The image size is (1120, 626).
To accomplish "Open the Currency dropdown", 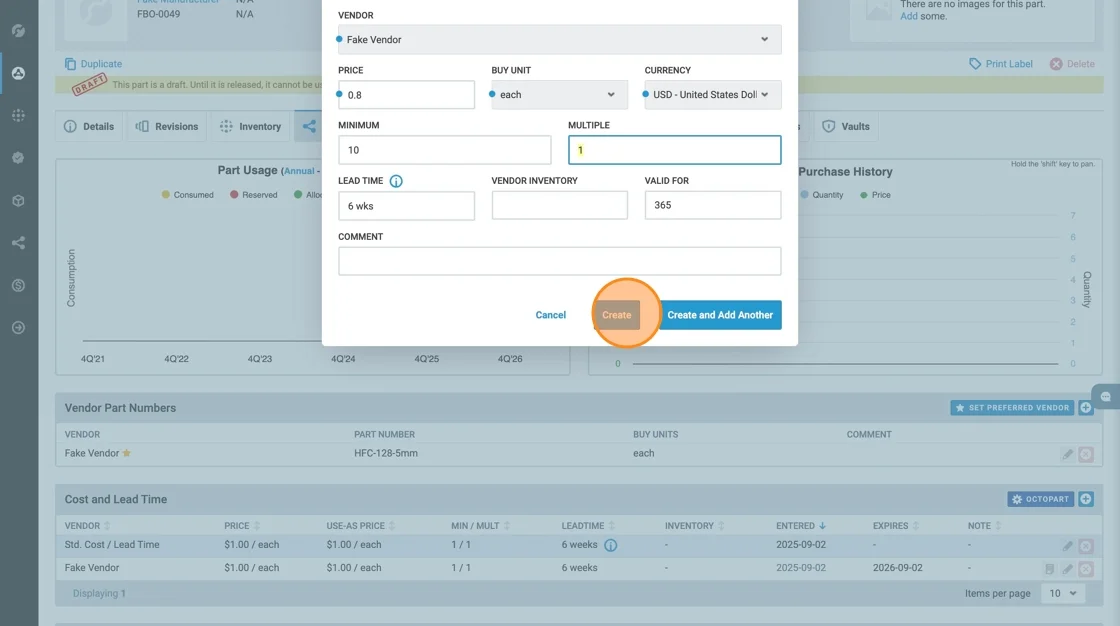I will click(712, 95).
